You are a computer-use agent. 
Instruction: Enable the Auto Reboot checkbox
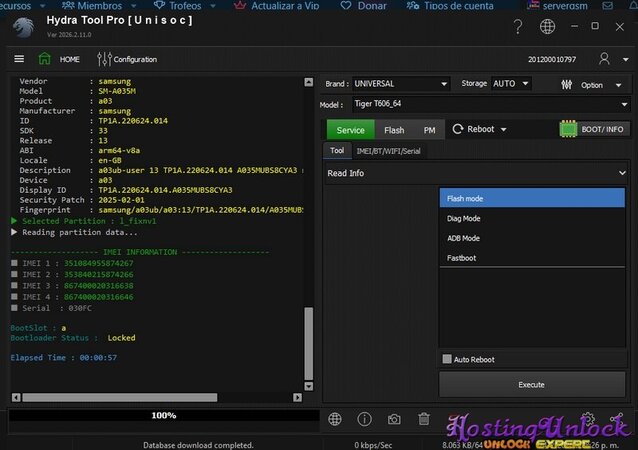click(447, 359)
